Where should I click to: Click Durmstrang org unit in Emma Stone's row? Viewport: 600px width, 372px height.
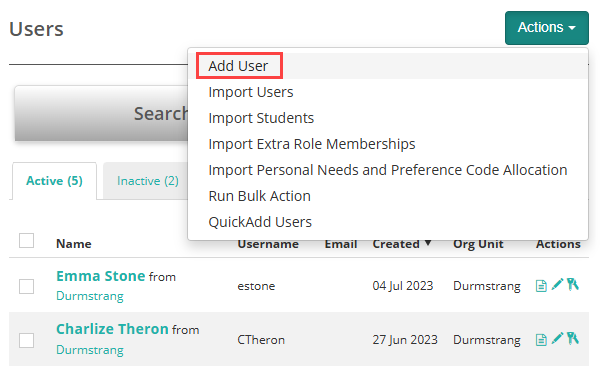tap(487, 286)
